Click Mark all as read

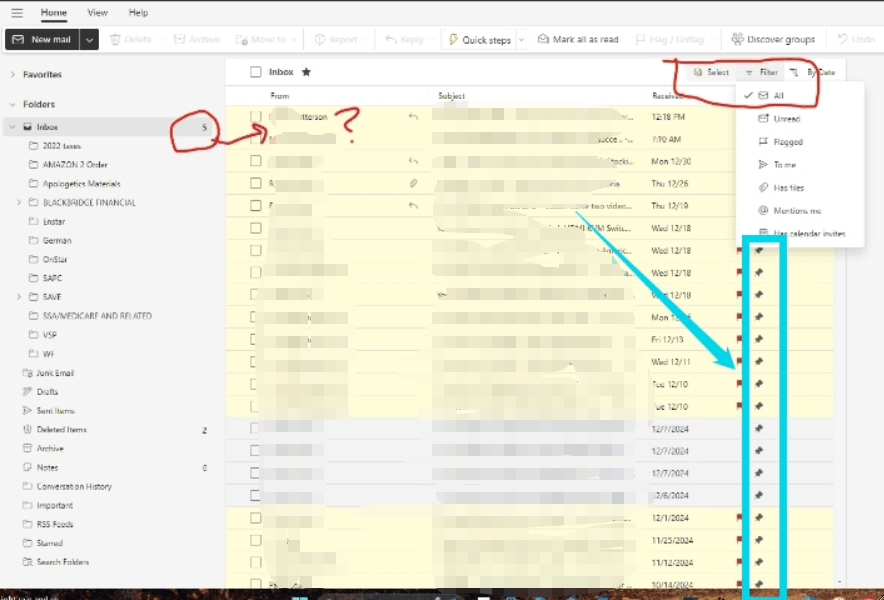pos(578,39)
